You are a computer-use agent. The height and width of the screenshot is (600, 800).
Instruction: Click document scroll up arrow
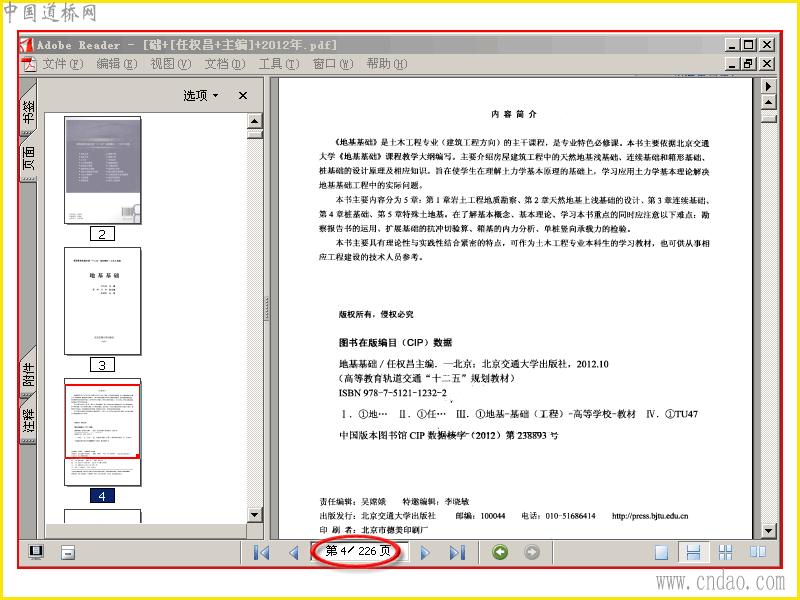[768, 102]
